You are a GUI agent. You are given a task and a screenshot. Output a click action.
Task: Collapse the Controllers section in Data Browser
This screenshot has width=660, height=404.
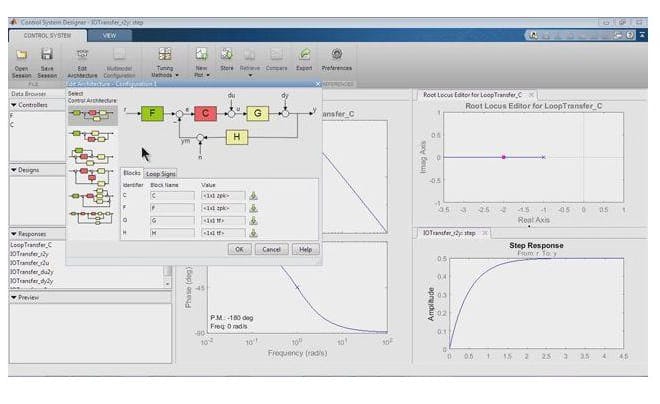click(14, 105)
